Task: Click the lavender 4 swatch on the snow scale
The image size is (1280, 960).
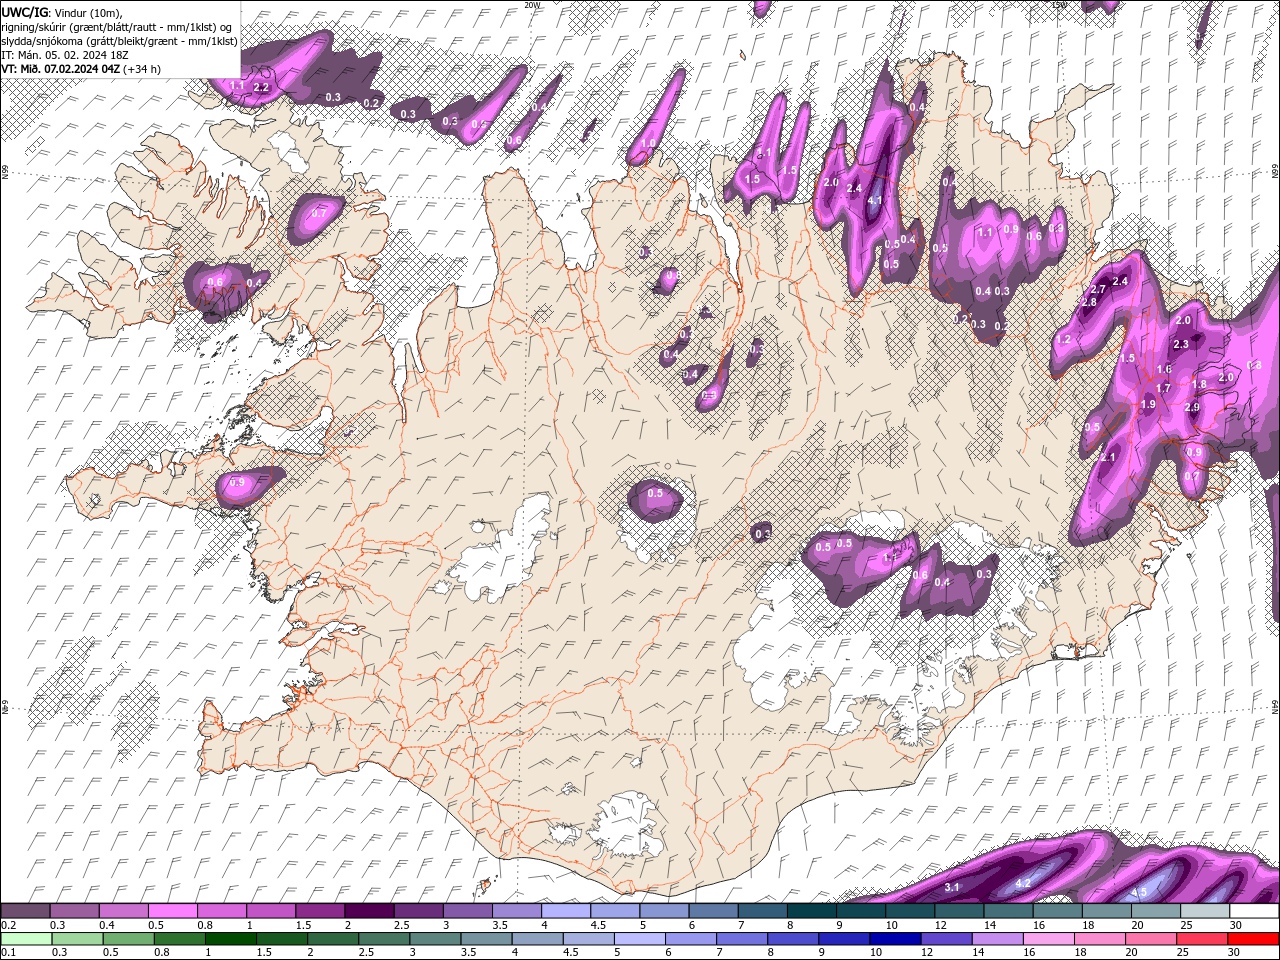Action: [x=565, y=911]
